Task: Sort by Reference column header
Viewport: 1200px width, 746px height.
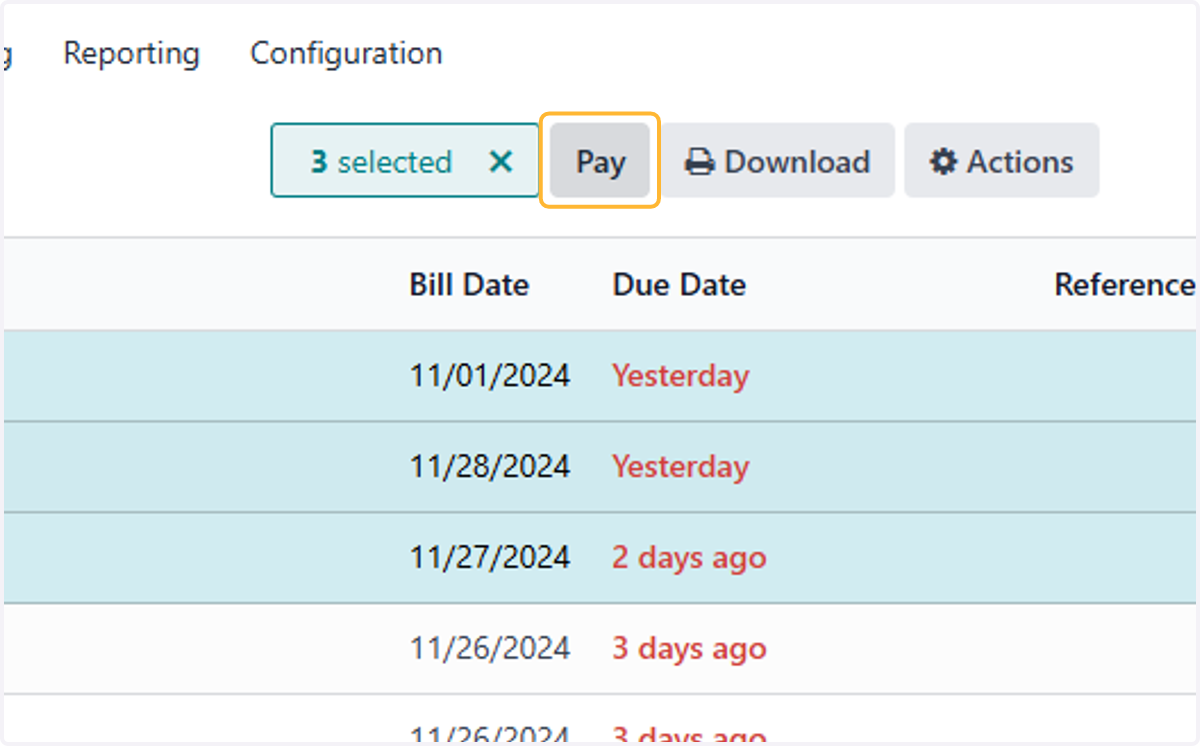Action: click(x=1125, y=285)
